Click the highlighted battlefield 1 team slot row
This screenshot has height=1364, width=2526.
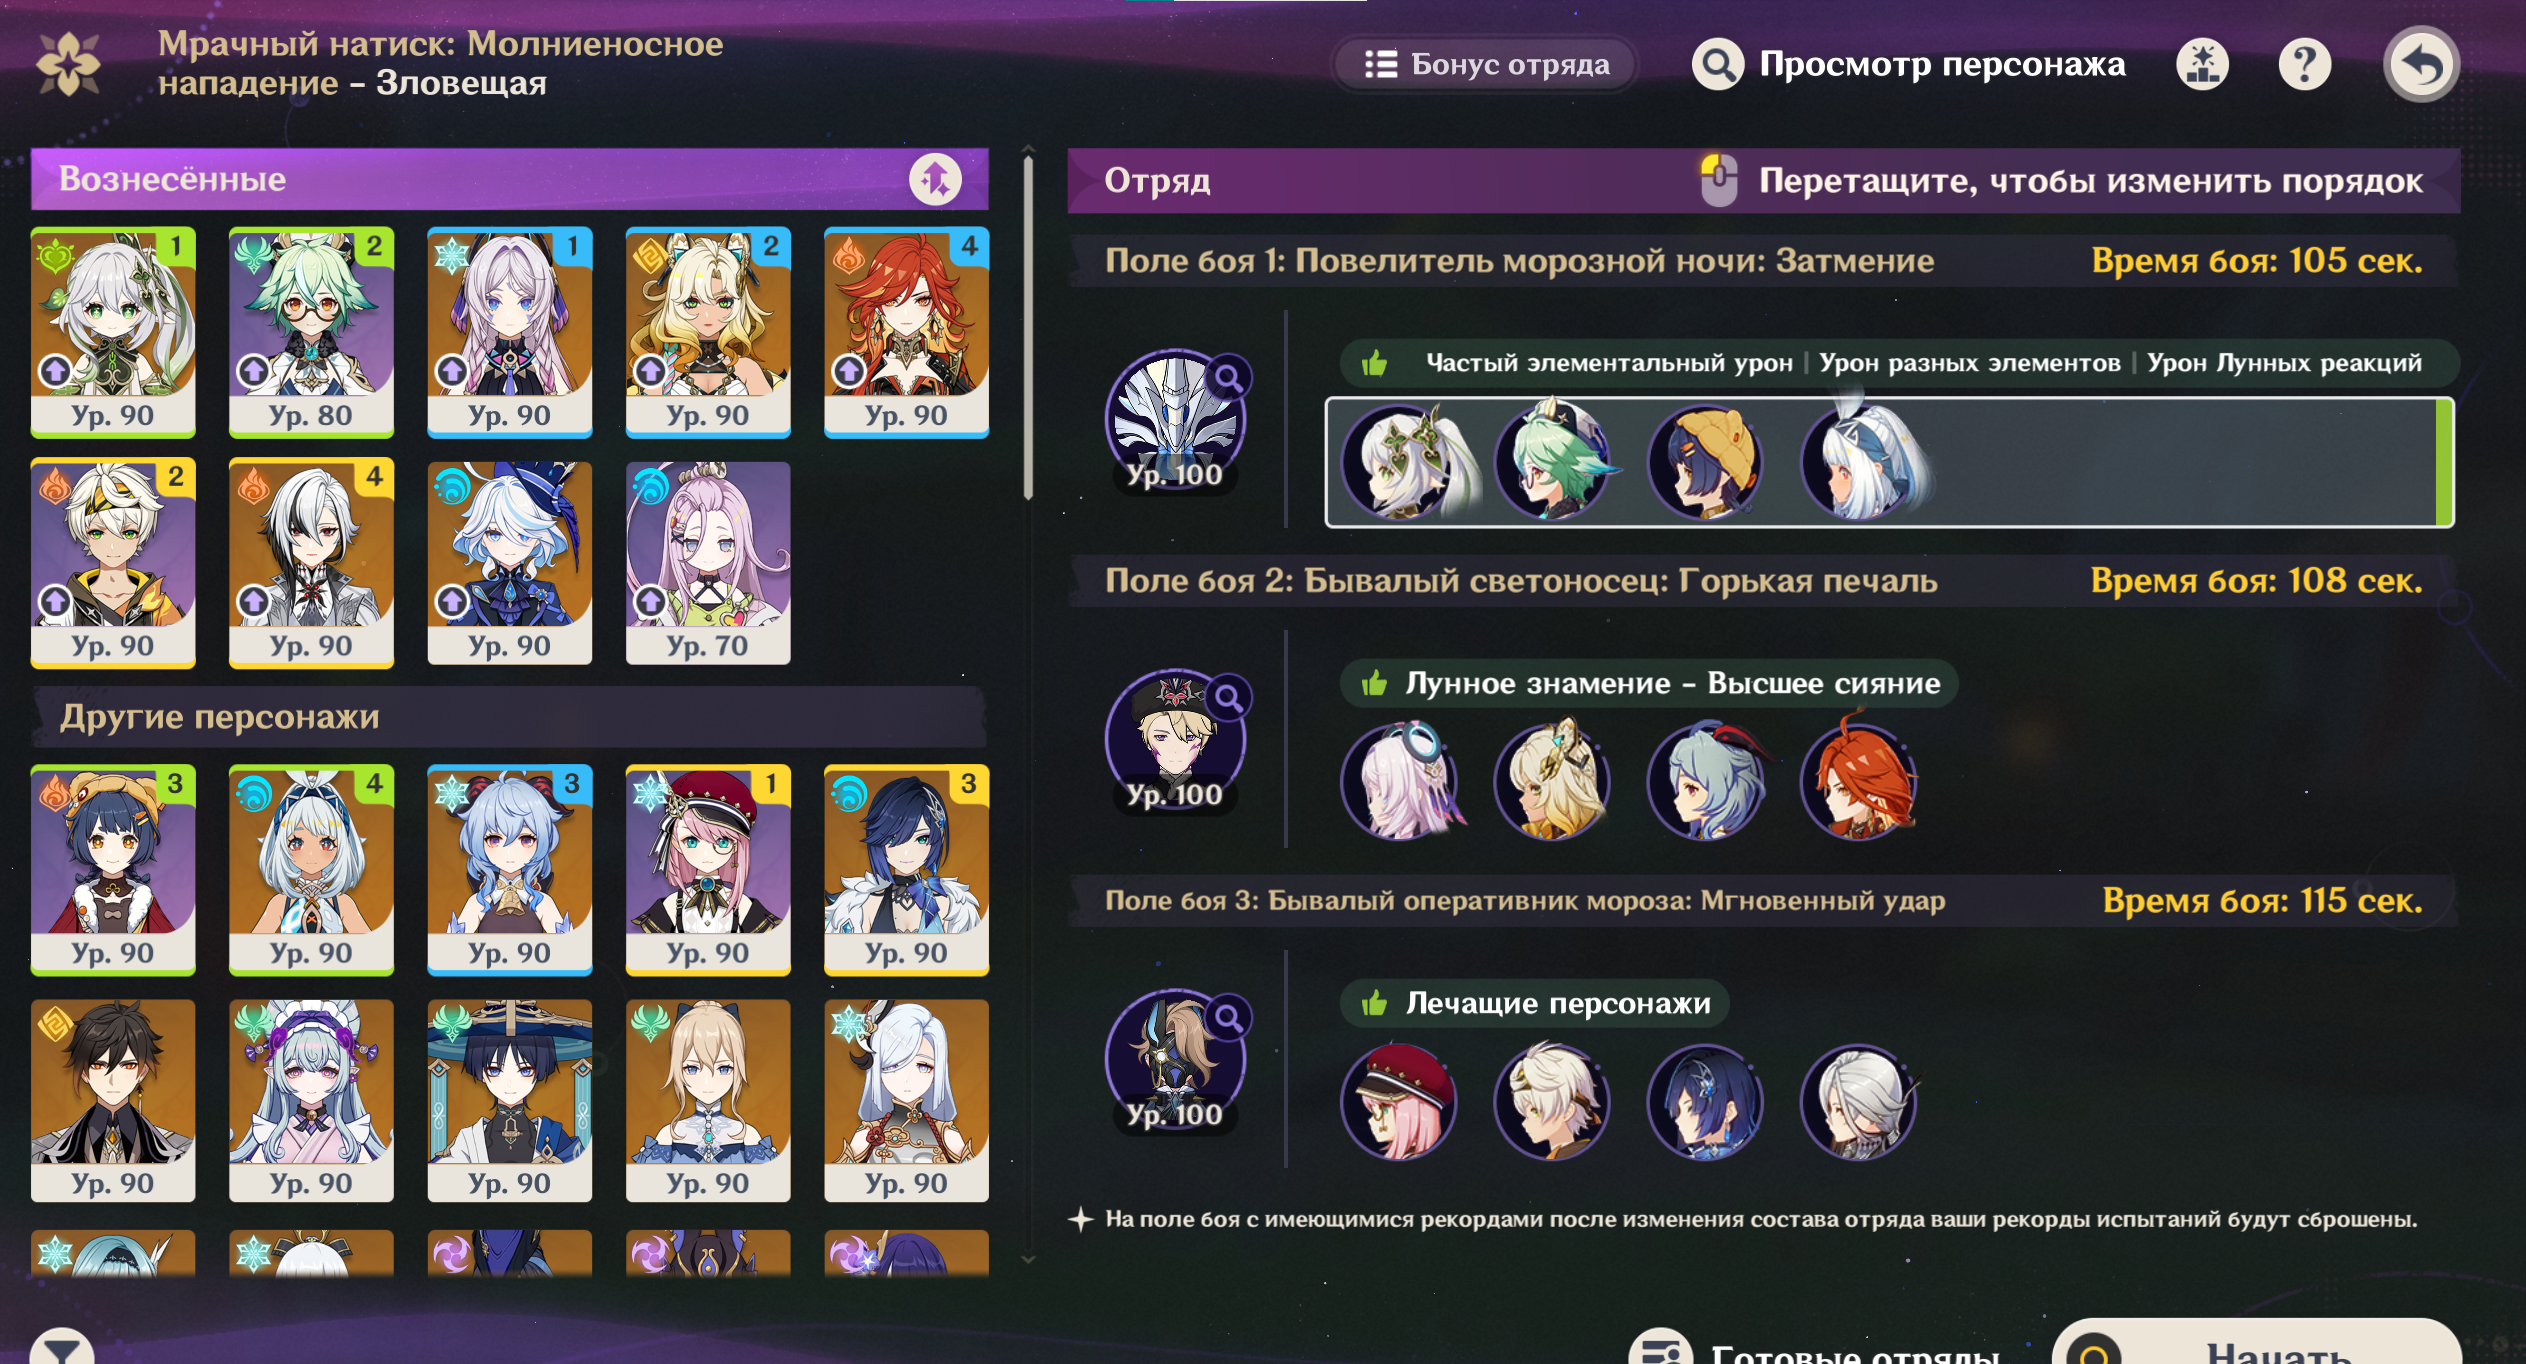click(1889, 462)
